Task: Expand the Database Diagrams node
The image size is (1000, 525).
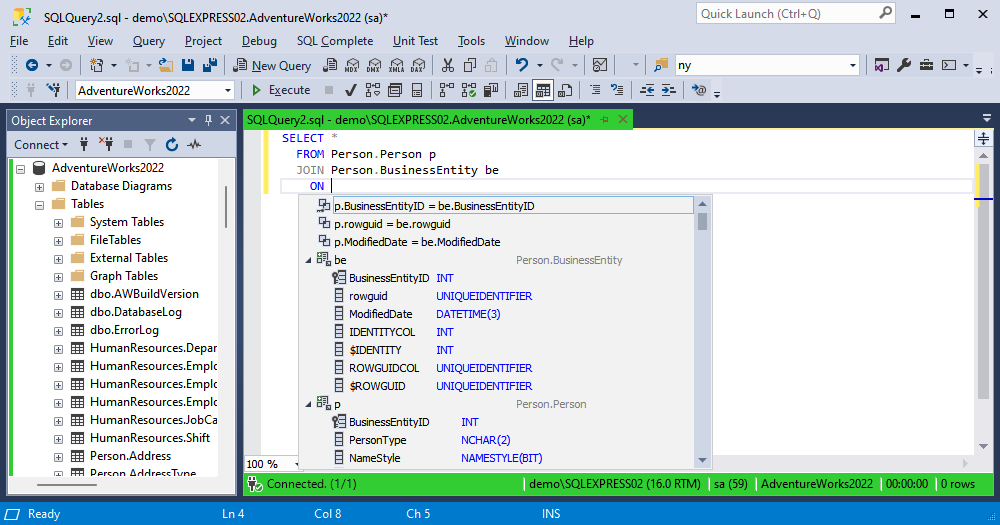Action: coord(40,187)
